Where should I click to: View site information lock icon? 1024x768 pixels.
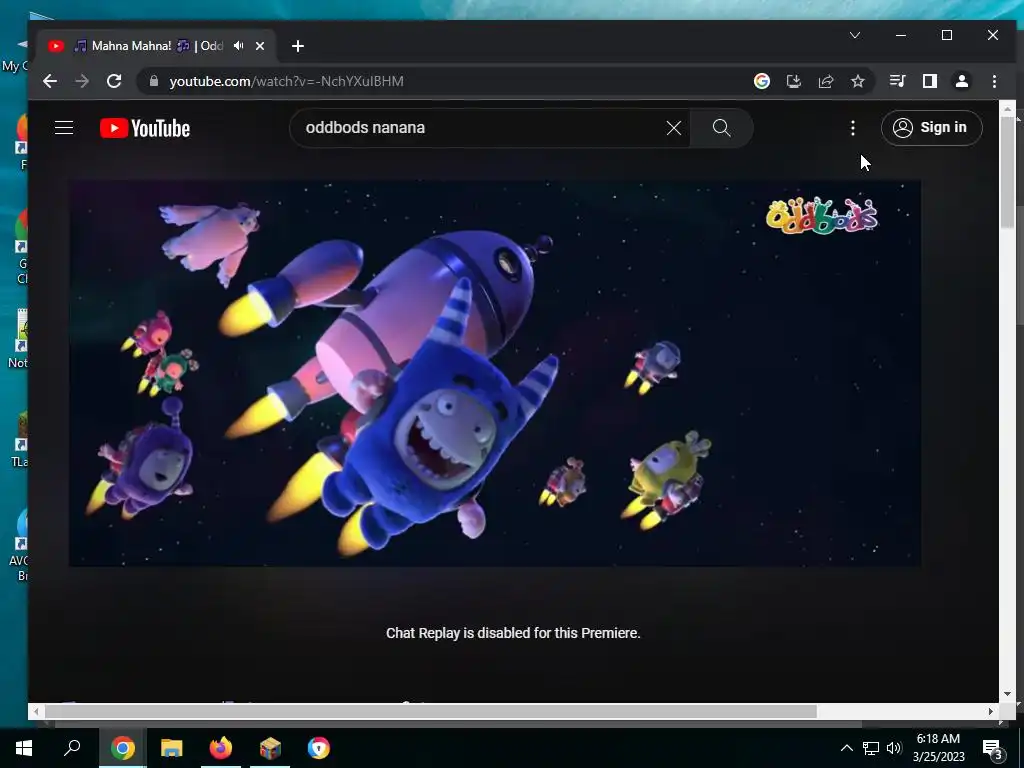tap(154, 81)
